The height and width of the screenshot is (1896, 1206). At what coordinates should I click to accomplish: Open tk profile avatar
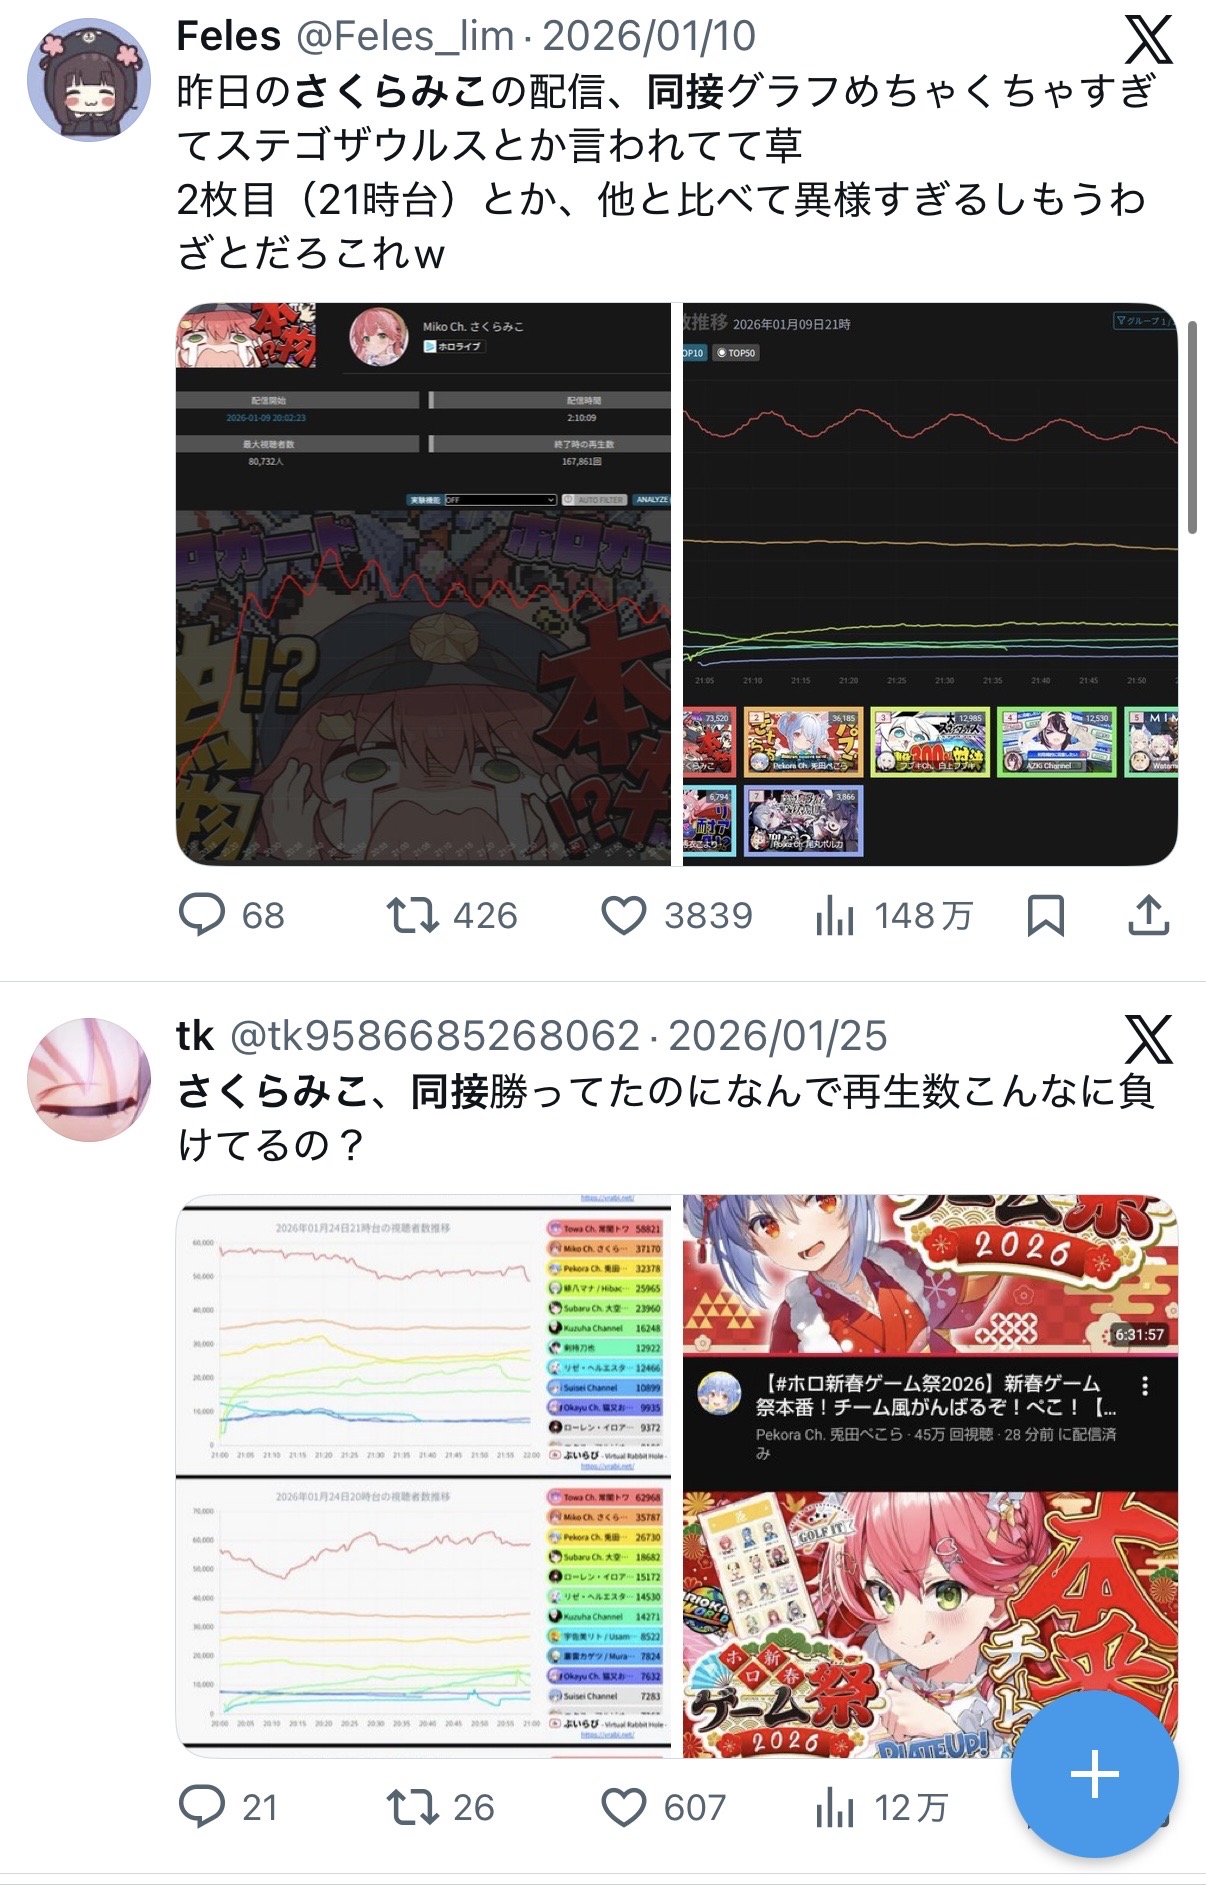(x=89, y=1080)
